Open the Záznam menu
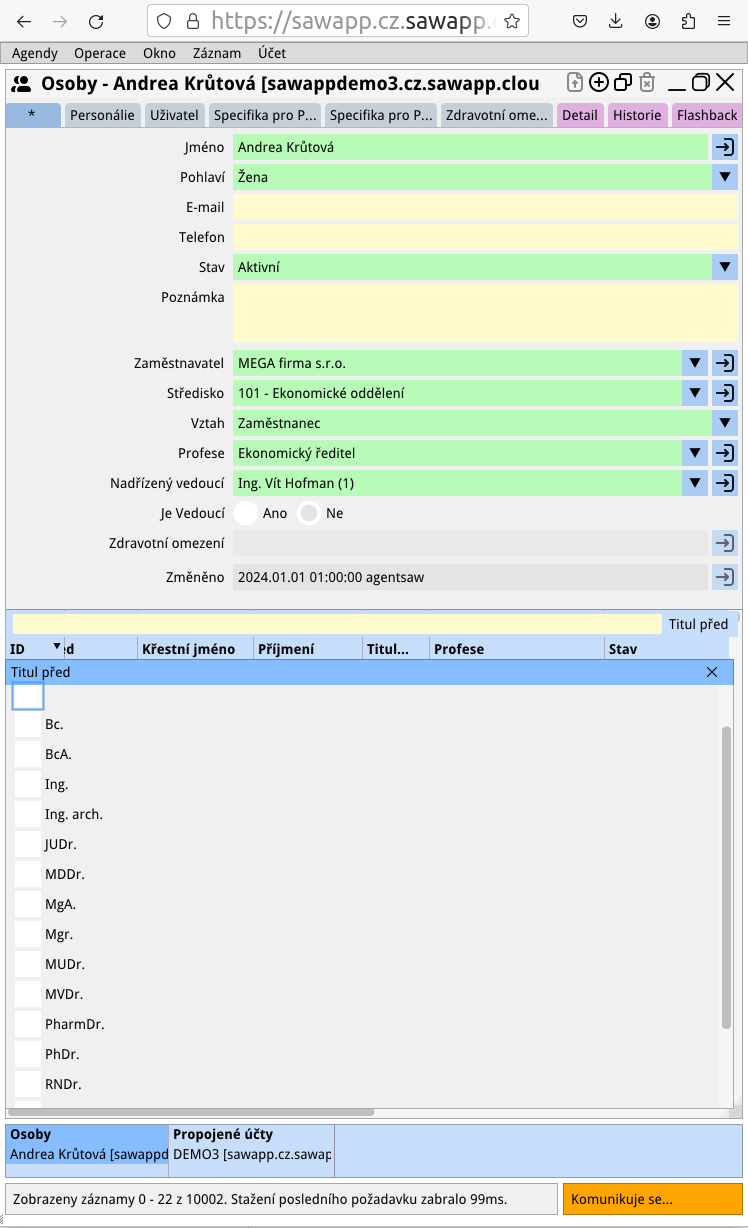 coord(217,53)
